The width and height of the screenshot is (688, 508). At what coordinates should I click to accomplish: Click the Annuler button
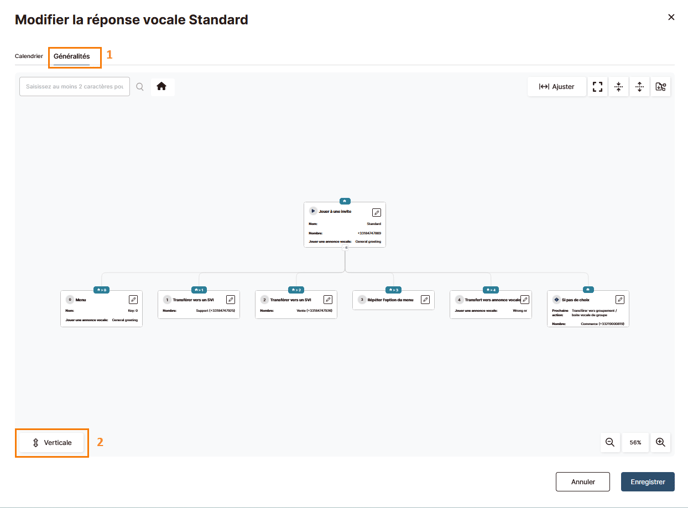click(x=583, y=482)
